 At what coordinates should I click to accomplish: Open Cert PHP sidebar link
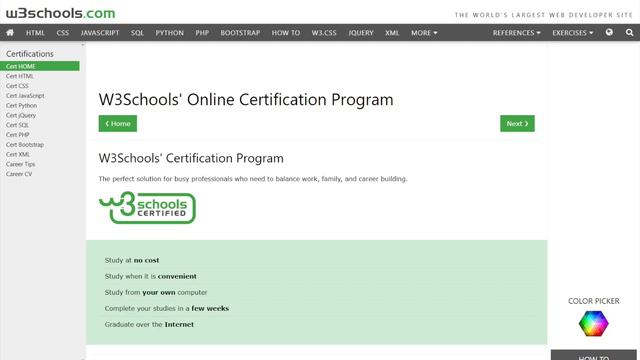[18, 135]
